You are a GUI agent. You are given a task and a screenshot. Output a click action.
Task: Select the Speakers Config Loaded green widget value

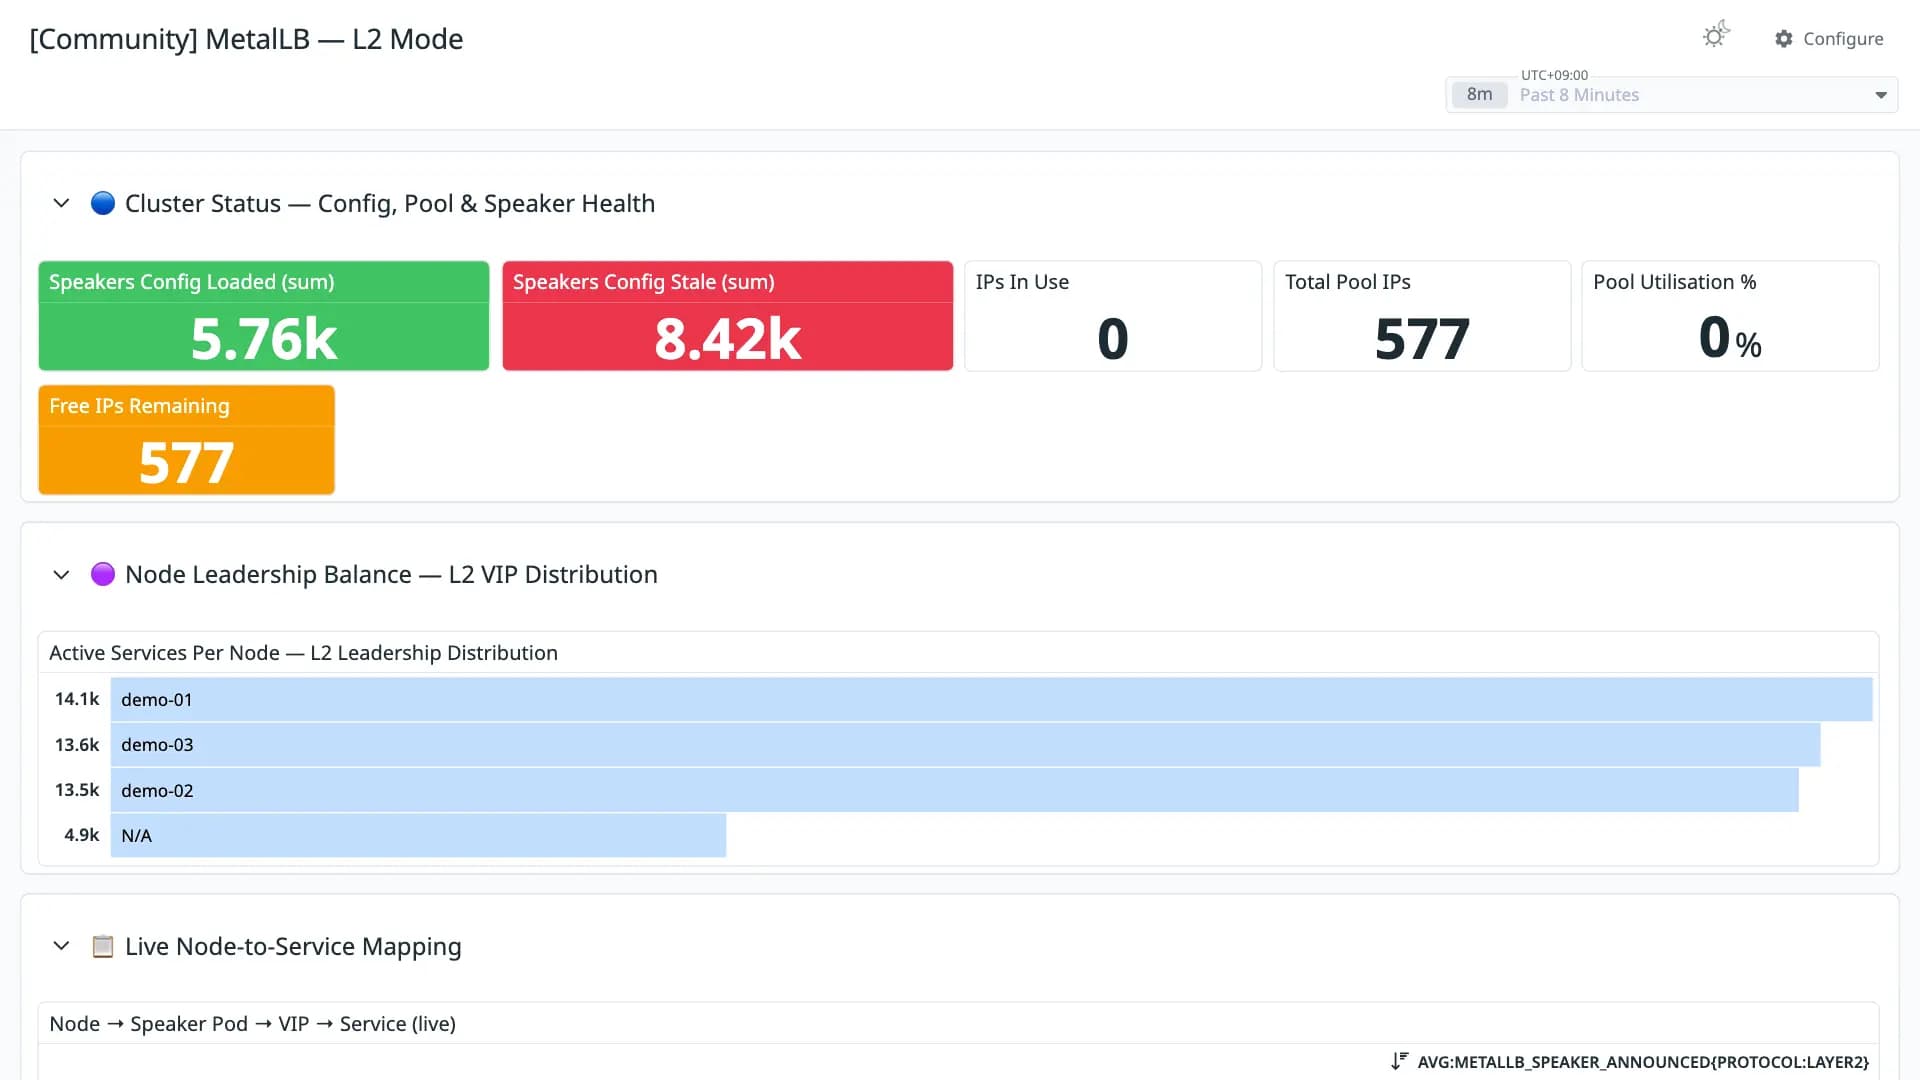(x=264, y=339)
